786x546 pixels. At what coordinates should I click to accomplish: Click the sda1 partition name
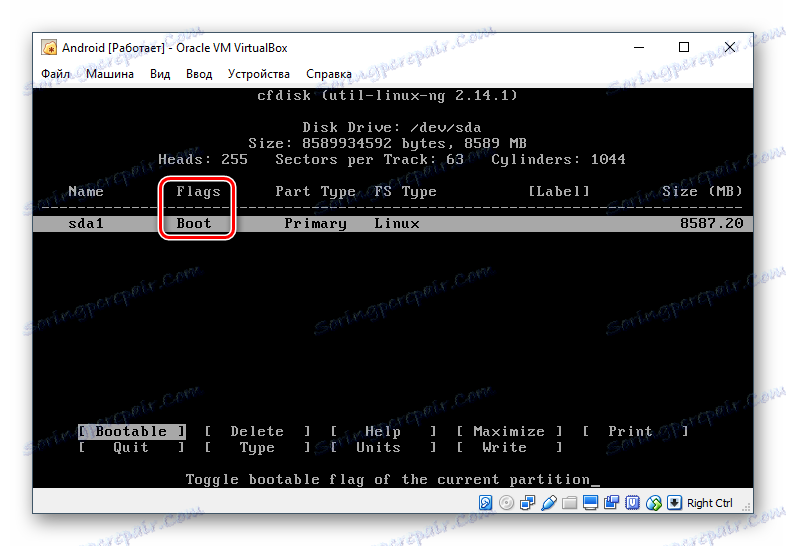click(86, 224)
